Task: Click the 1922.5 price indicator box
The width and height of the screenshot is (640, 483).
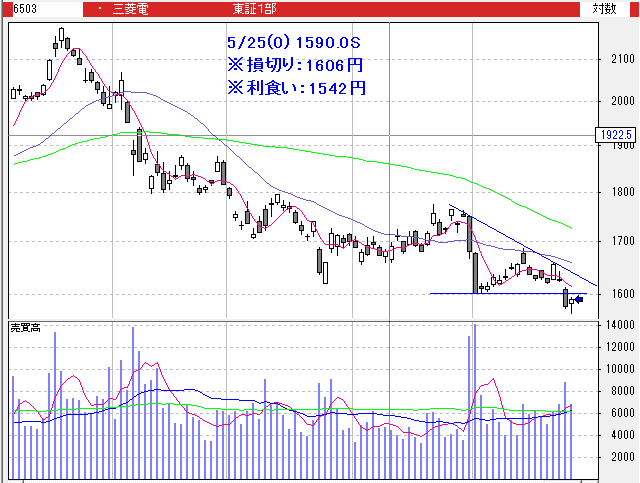Action: click(x=618, y=134)
